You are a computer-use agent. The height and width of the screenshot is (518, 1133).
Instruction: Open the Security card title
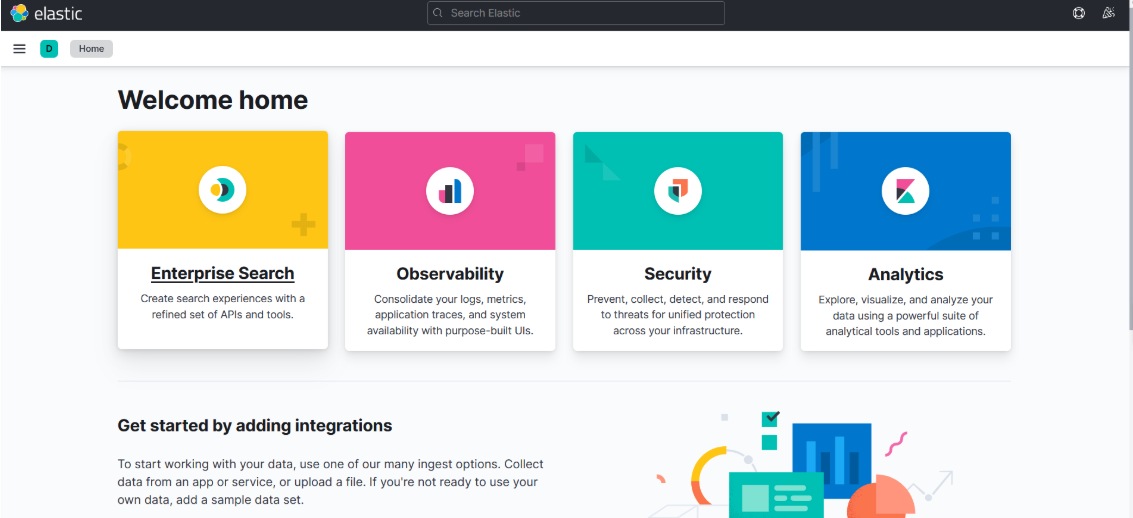tap(678, 274)
